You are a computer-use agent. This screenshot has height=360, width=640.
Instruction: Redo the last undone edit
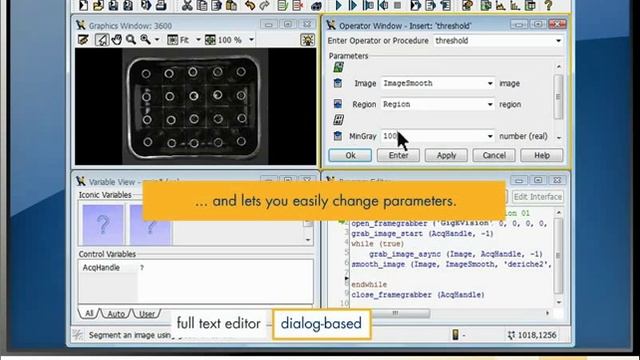point(264,5)
